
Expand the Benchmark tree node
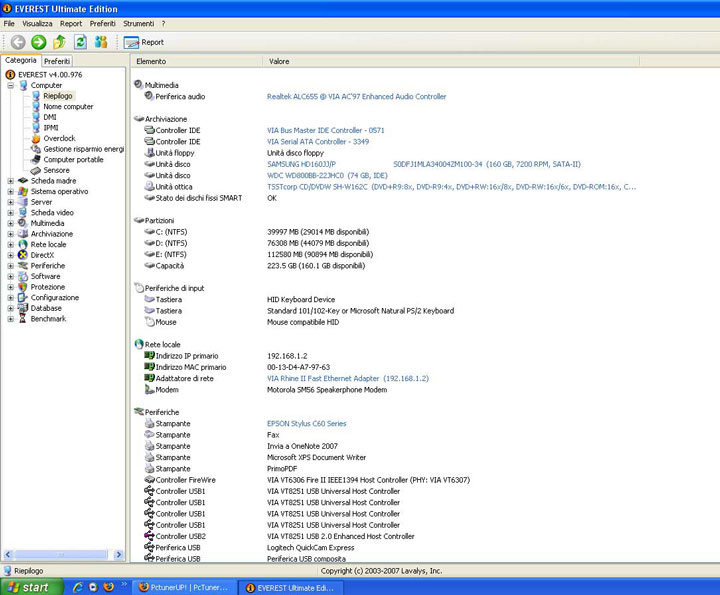[x=11, y=319]
